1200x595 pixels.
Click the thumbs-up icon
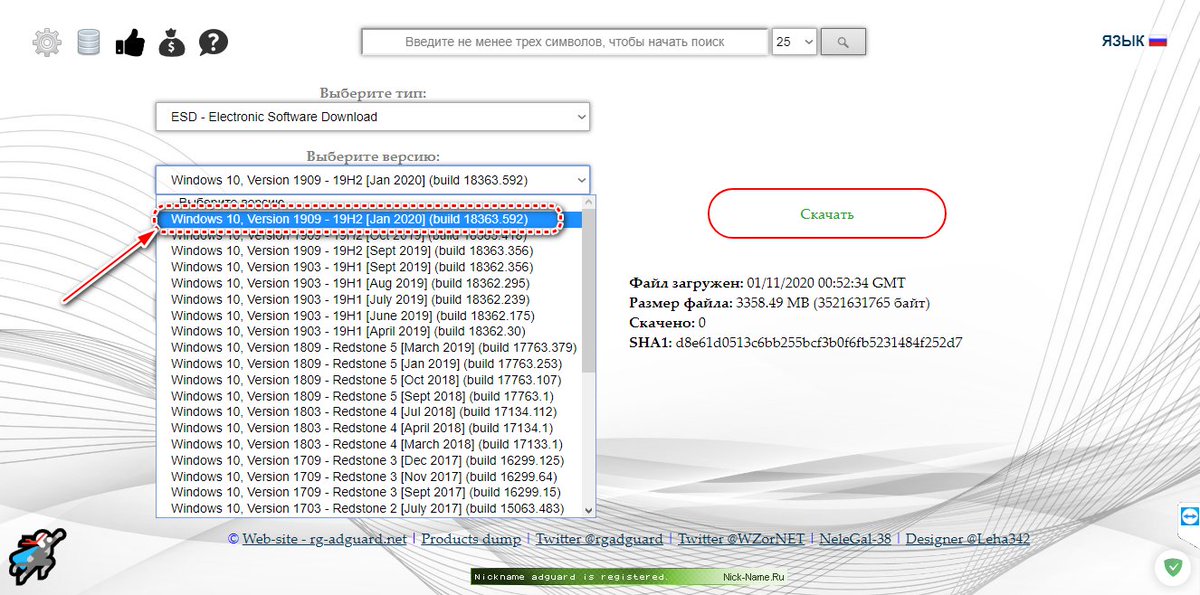click(130, 42)
